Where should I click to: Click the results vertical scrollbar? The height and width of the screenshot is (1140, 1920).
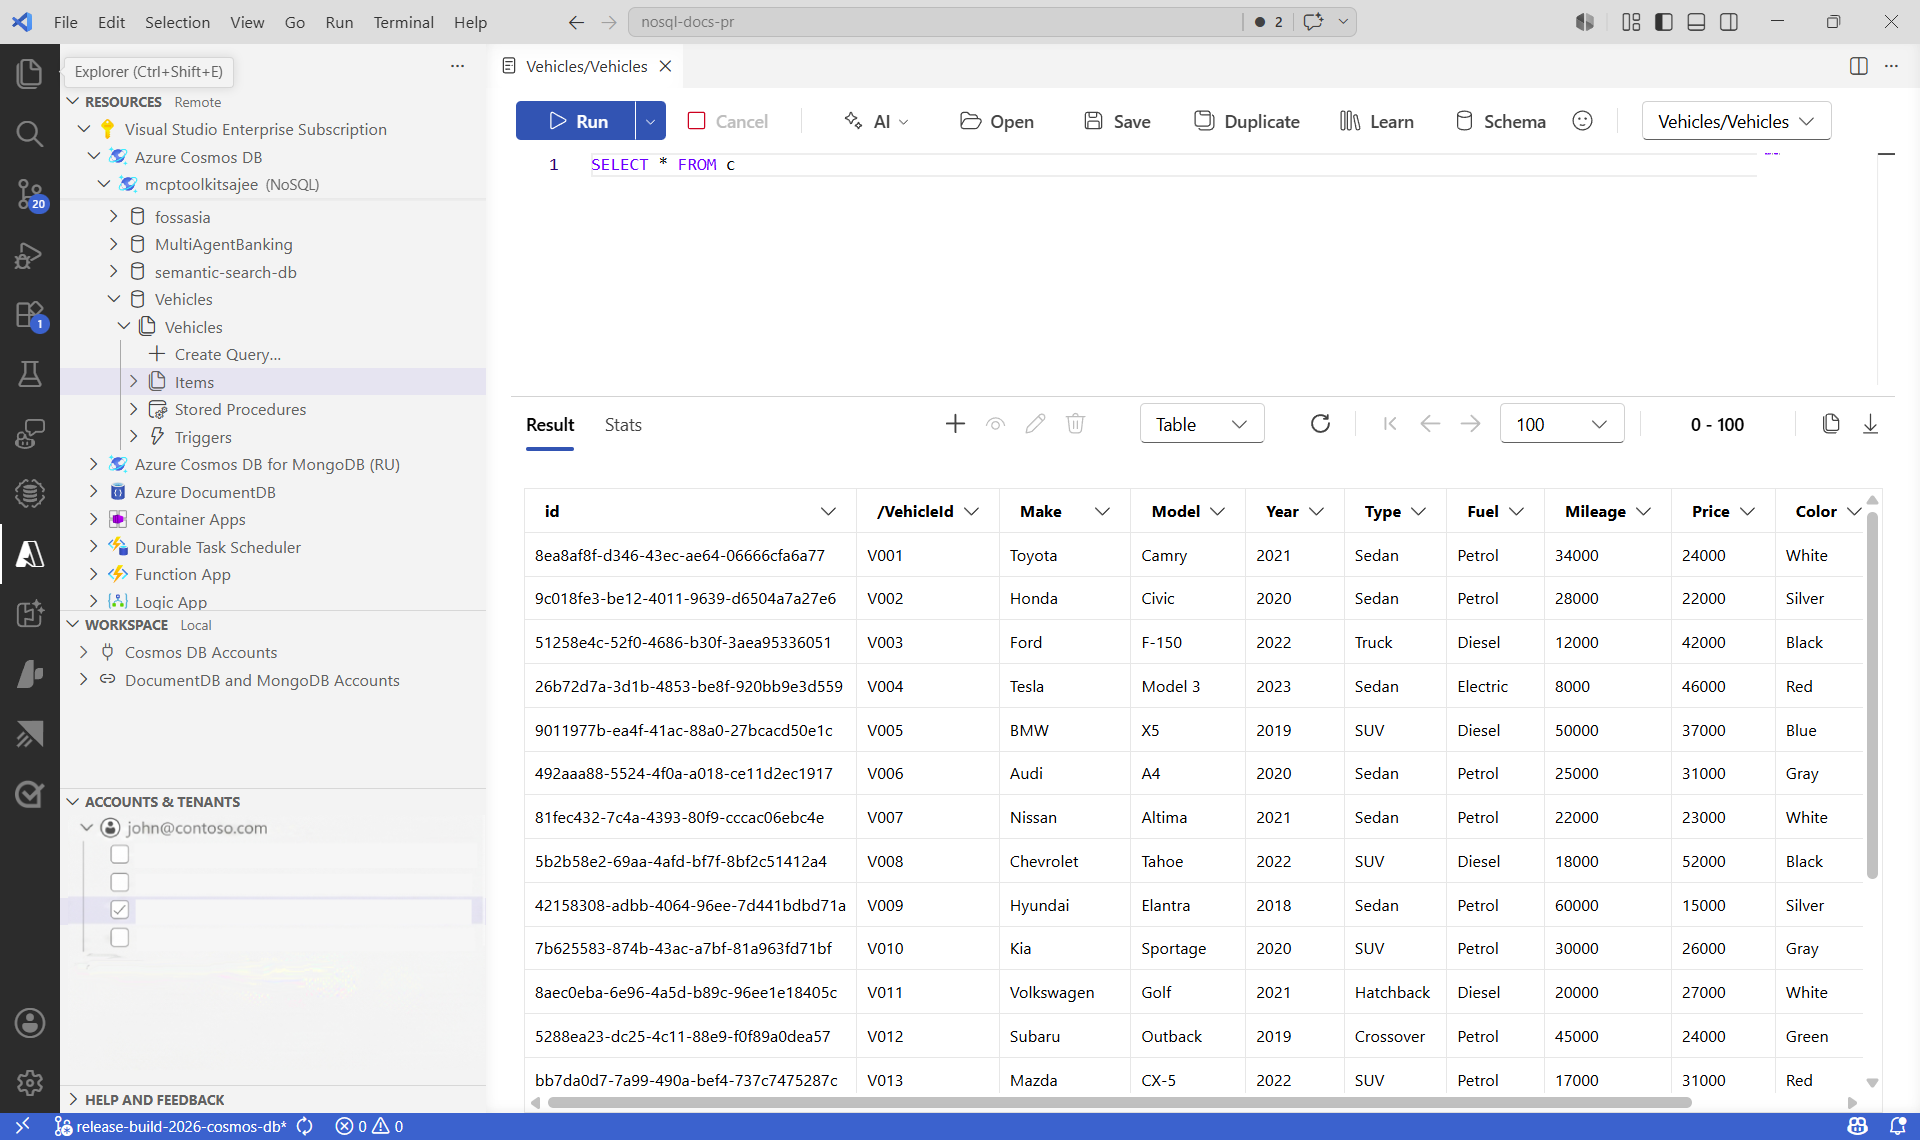point(1872,695)
